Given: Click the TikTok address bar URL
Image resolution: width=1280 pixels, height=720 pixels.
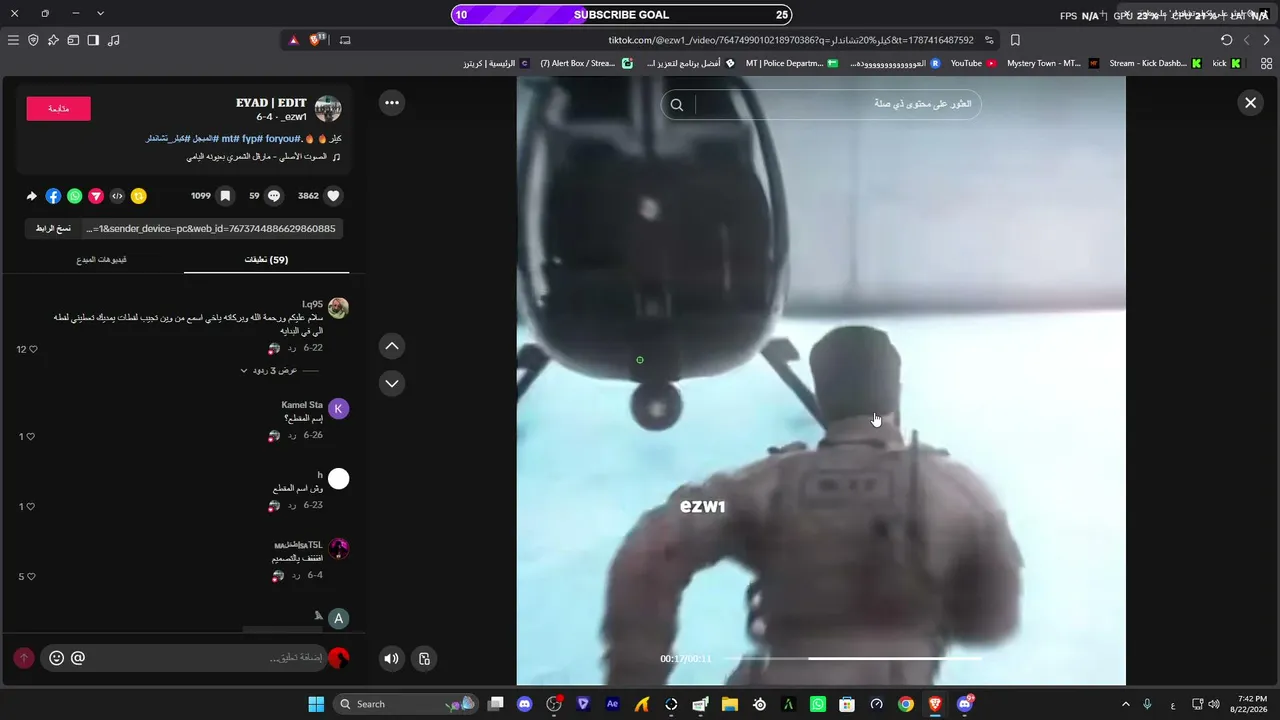Looking at the screenshot, I should (791, 40).
